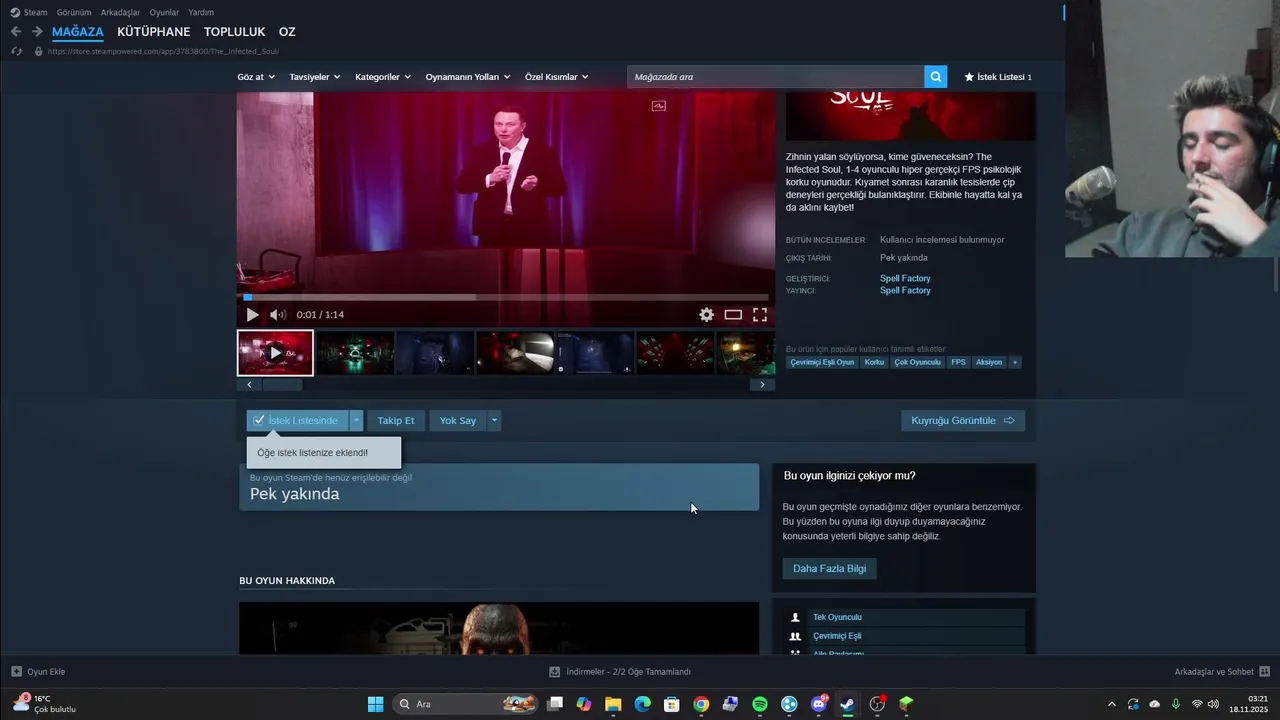Screen dimensions: 1280x720
Task: Toggle İstek Listesinde wishlist checkmark button
Action: [297, 421]
